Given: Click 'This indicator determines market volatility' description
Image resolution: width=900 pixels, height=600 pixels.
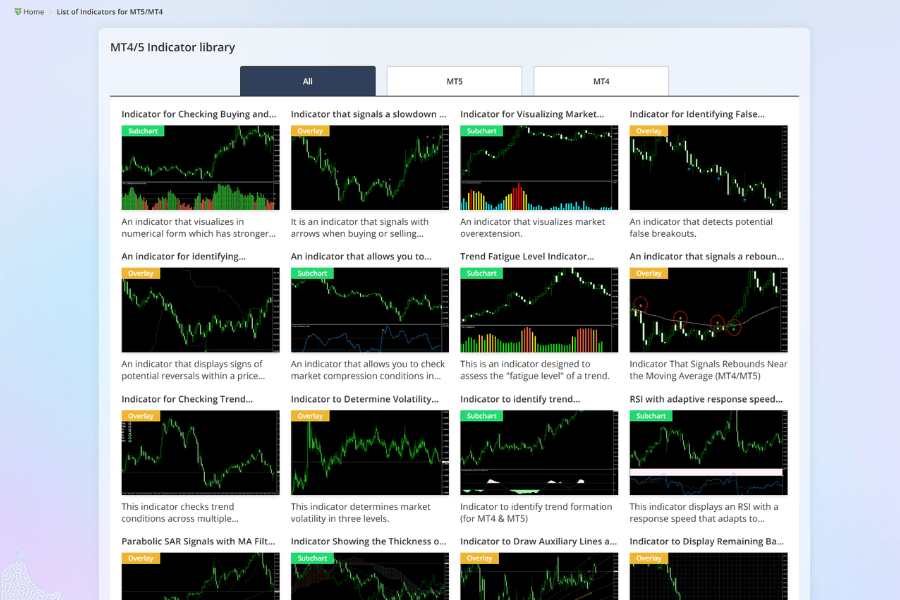Looking at the screenshot, I should (360, 513).
